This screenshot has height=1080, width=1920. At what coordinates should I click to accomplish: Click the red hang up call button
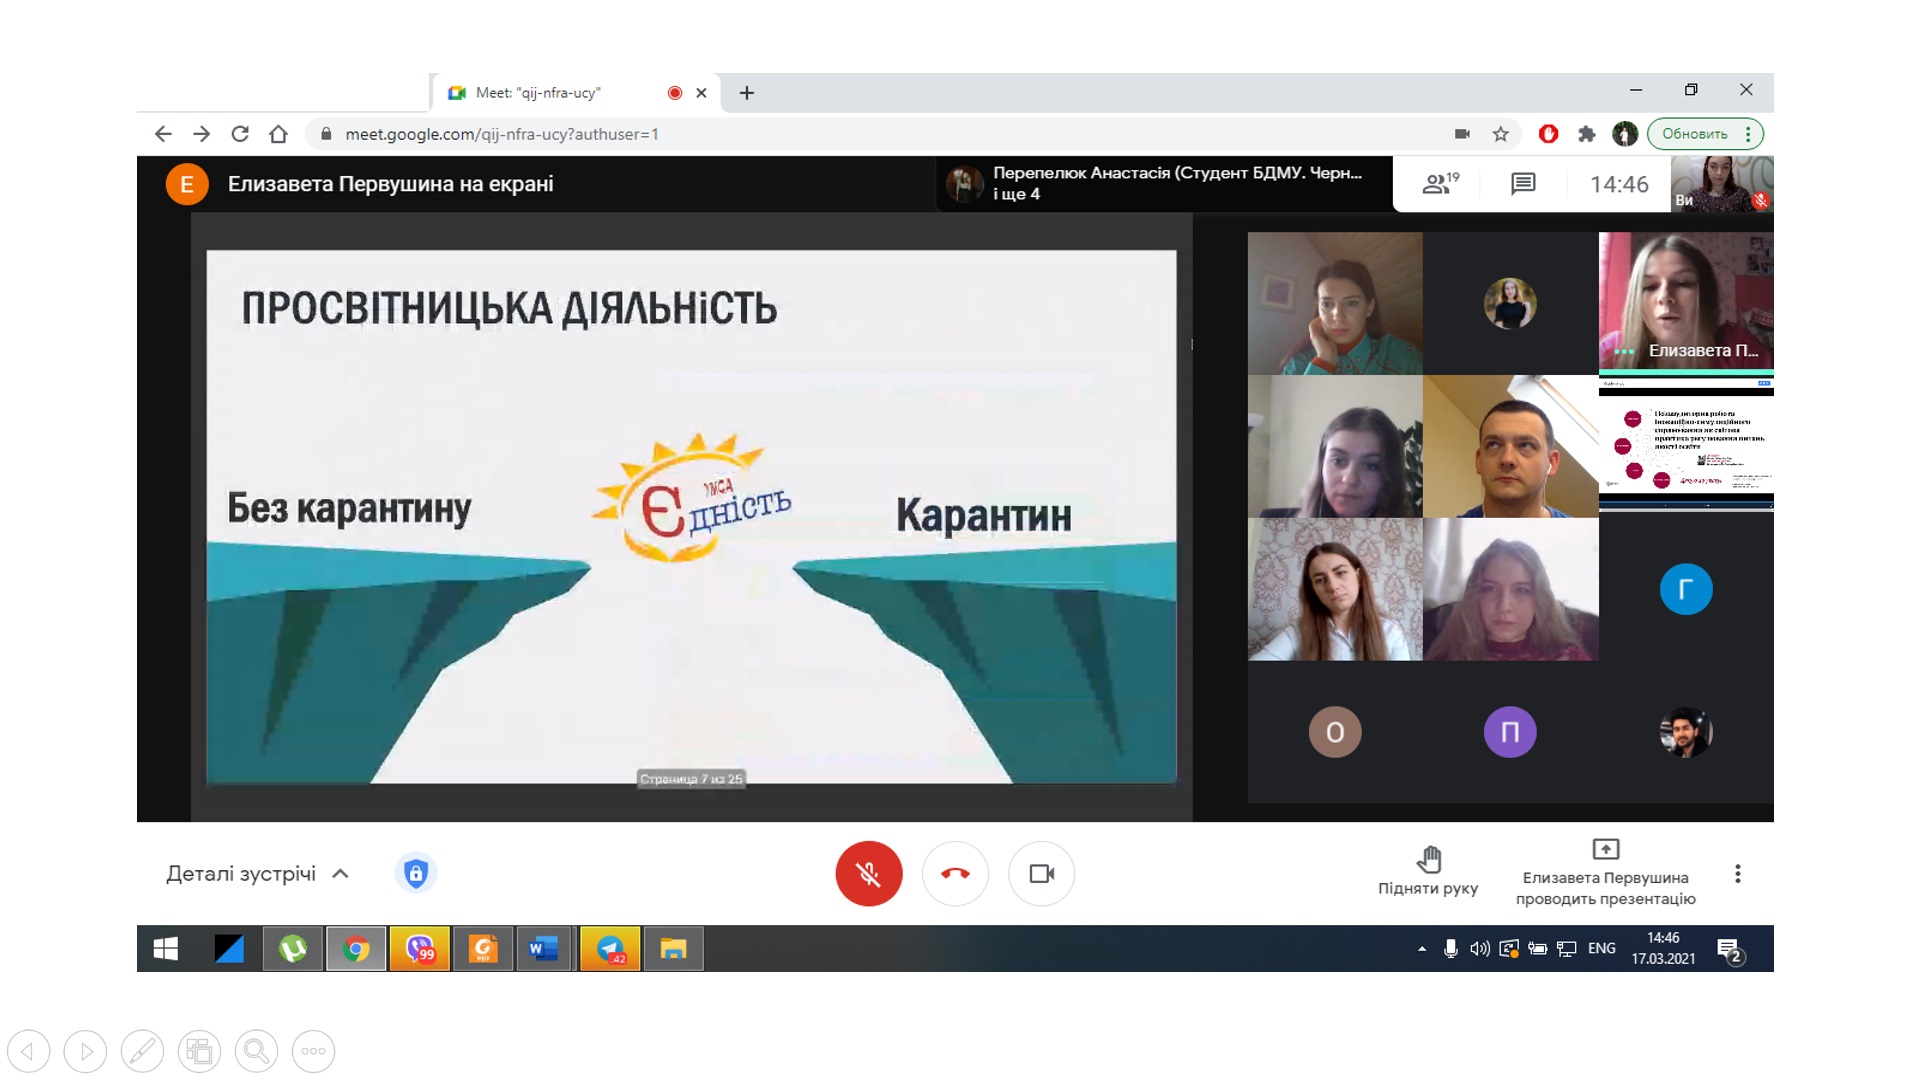(x=955, y=873)
